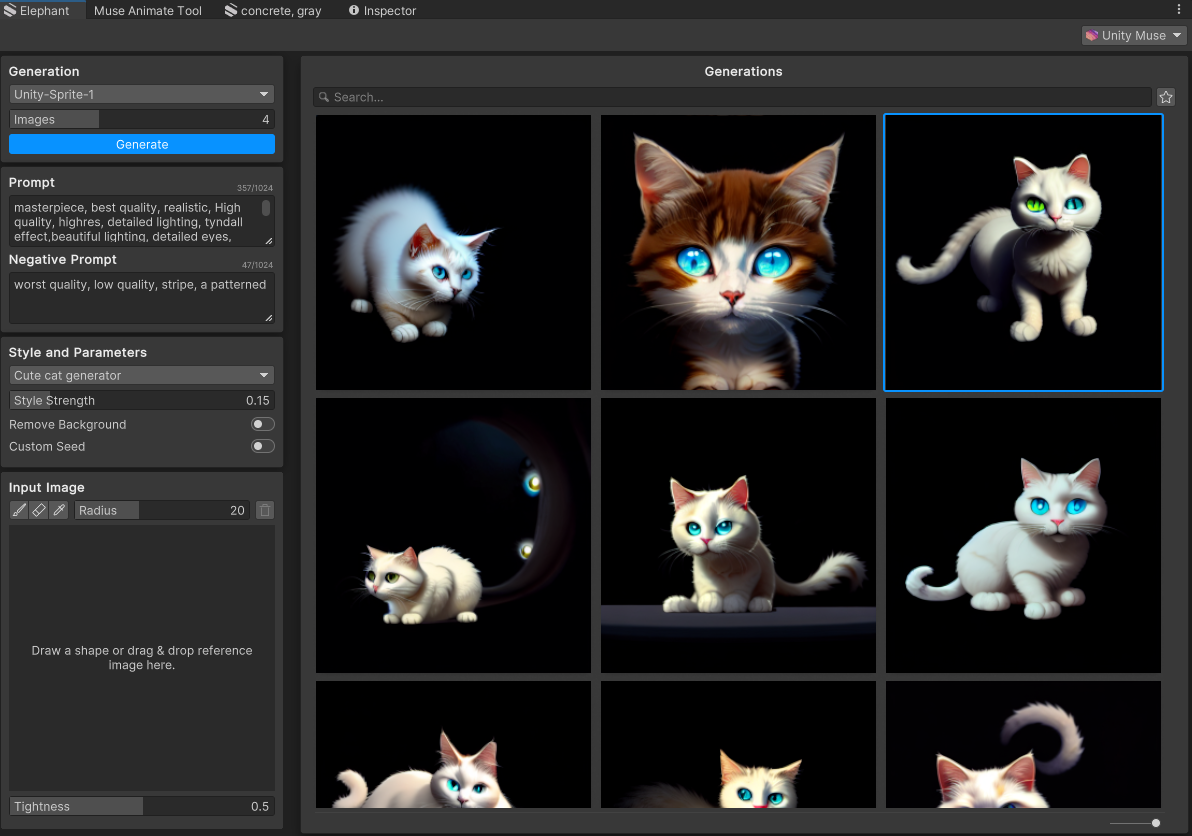Click the Prompt text area scrollbar

[266, 207]
